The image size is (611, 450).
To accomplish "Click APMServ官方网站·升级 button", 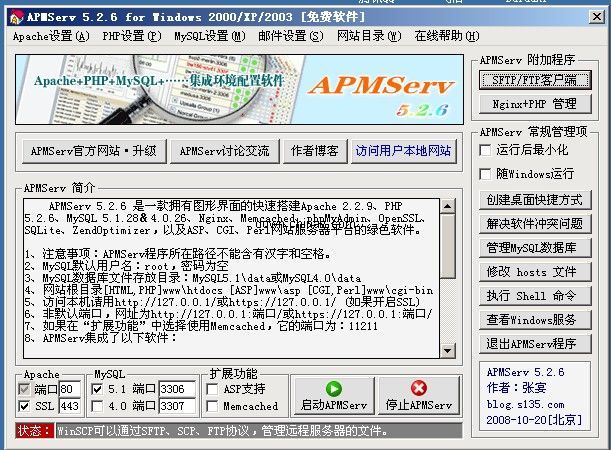I will coord(94,151).
